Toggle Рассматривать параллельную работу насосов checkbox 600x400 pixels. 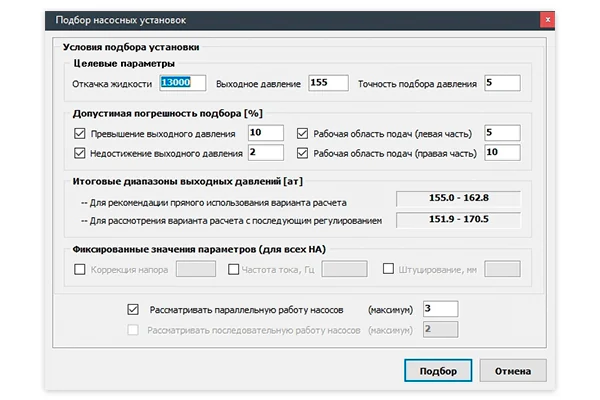tap(133, 309)
